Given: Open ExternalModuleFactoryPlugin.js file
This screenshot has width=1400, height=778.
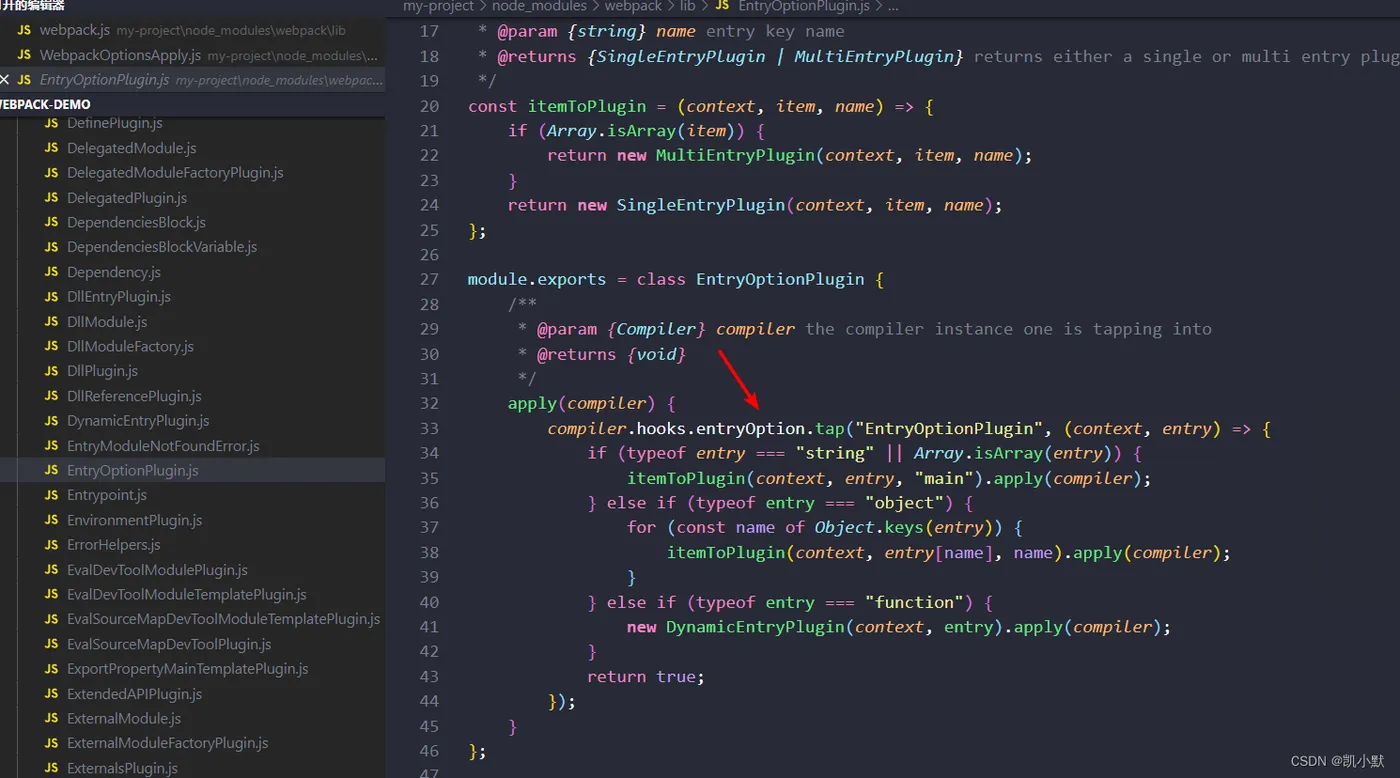Looking at the screenshot, I should pos(167,743).
